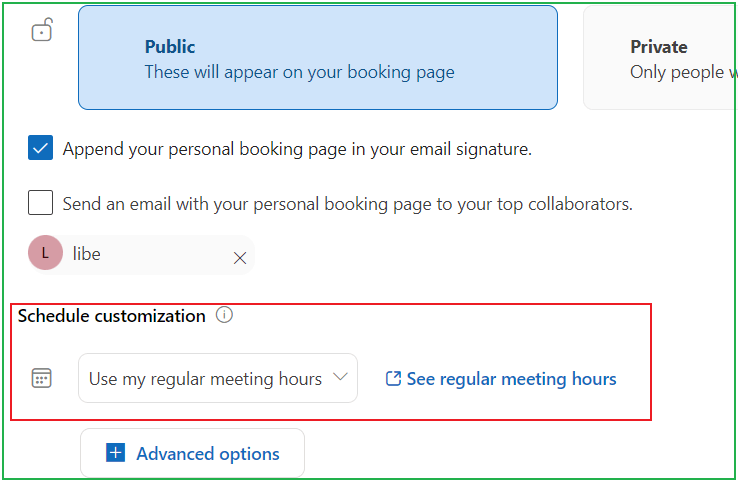Viewport: 738px width, 482px height.
Task: Enable Send an email to top collaborators checkbox
Action: 40,203
